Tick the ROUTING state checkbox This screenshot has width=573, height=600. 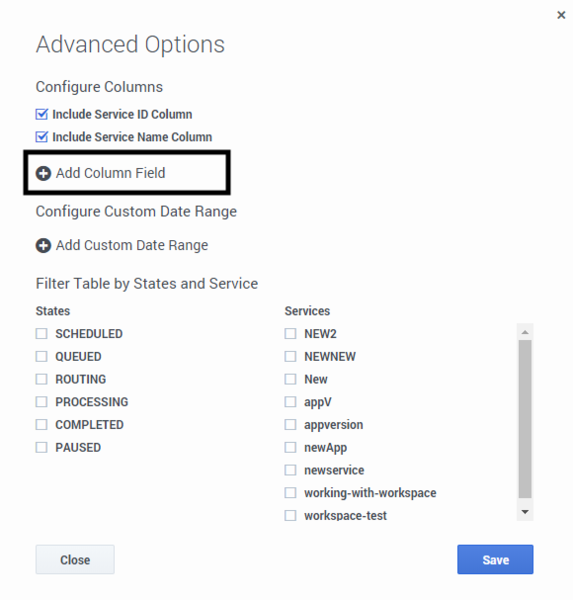coord(41,379)
